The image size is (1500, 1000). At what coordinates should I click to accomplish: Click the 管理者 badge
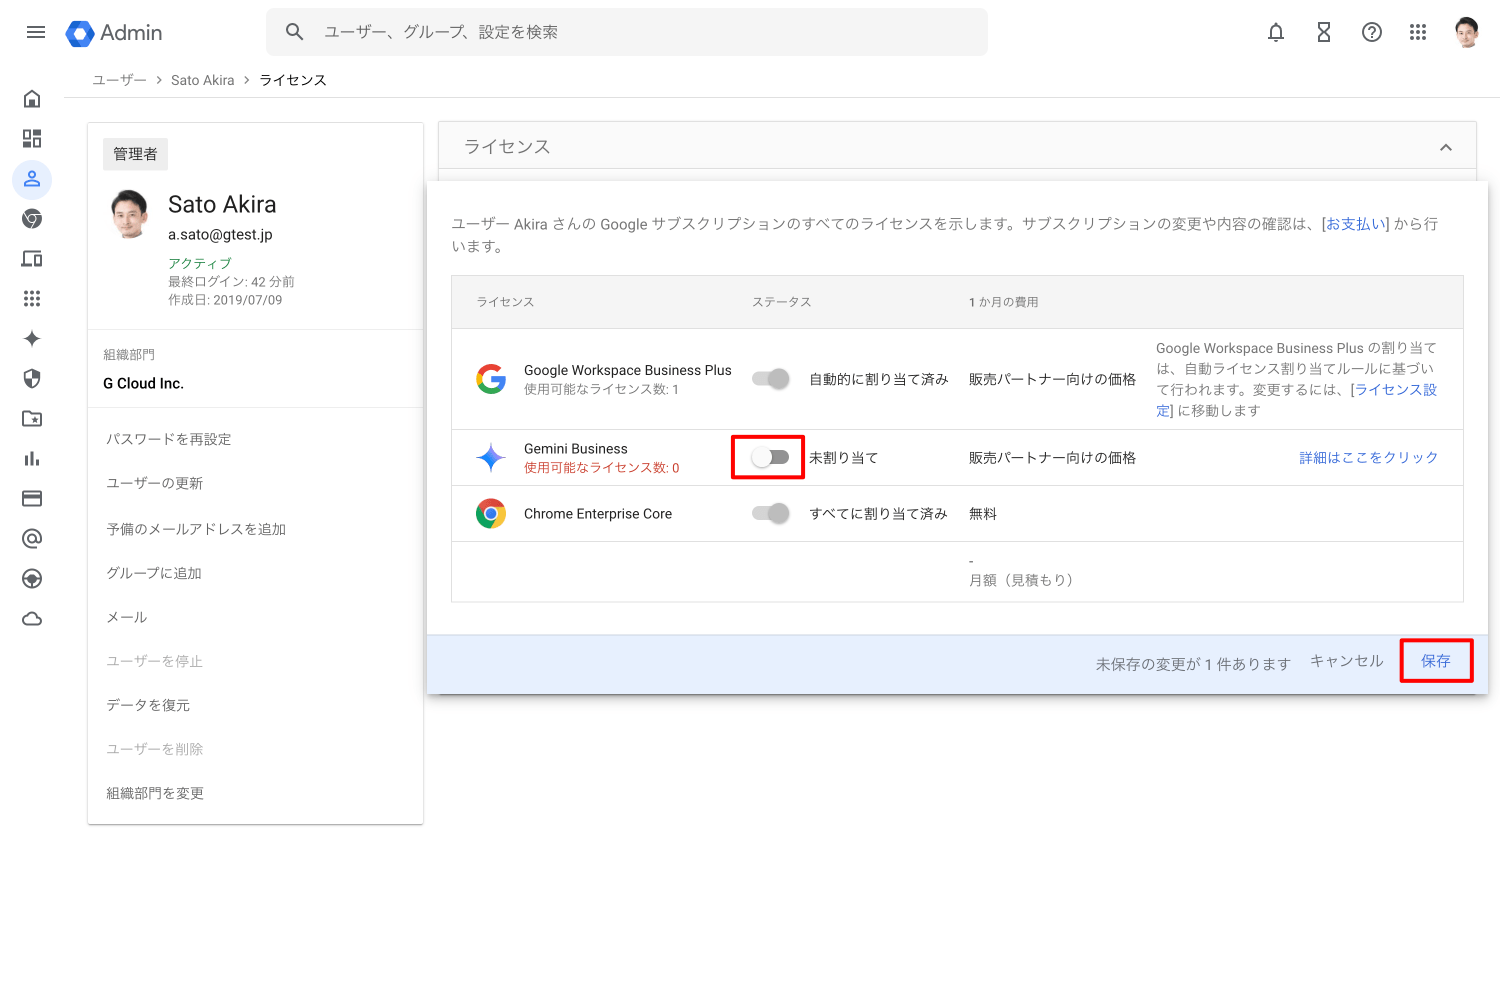click(x=135, y=154)
